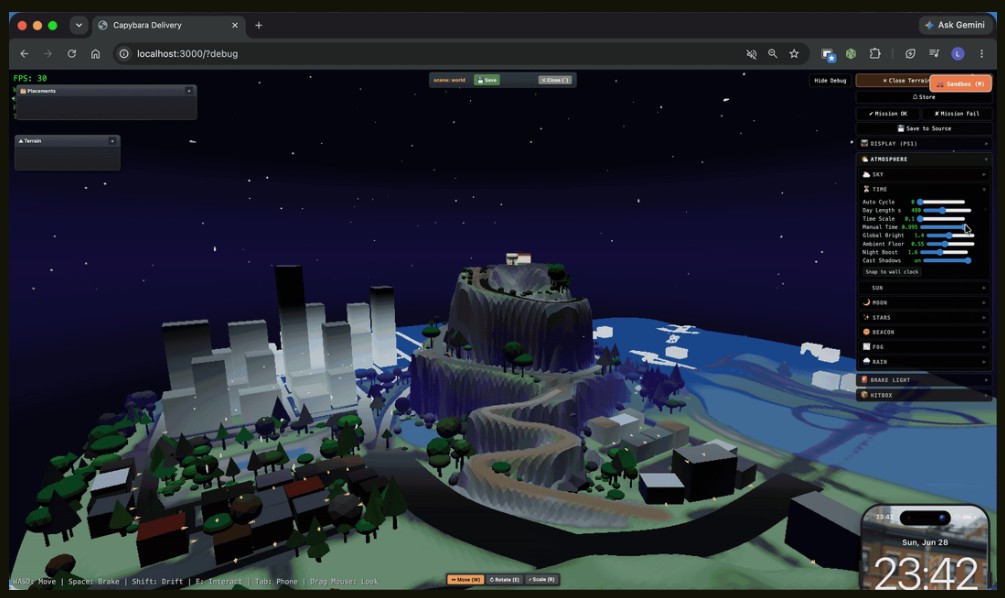Expand the MOON subsection

[x=924, y=303]
